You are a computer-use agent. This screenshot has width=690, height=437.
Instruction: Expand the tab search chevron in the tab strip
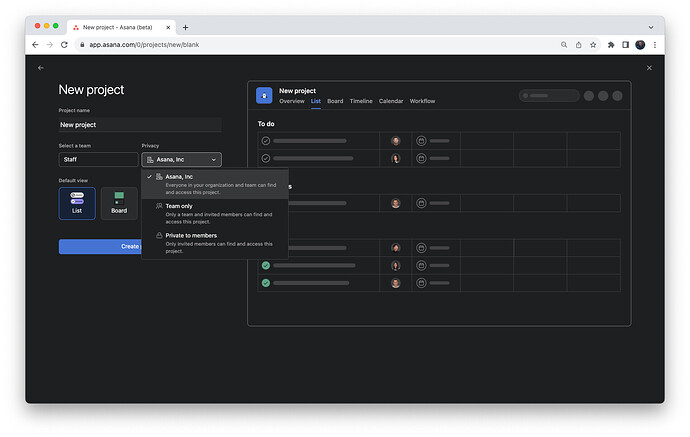point(651,27)
